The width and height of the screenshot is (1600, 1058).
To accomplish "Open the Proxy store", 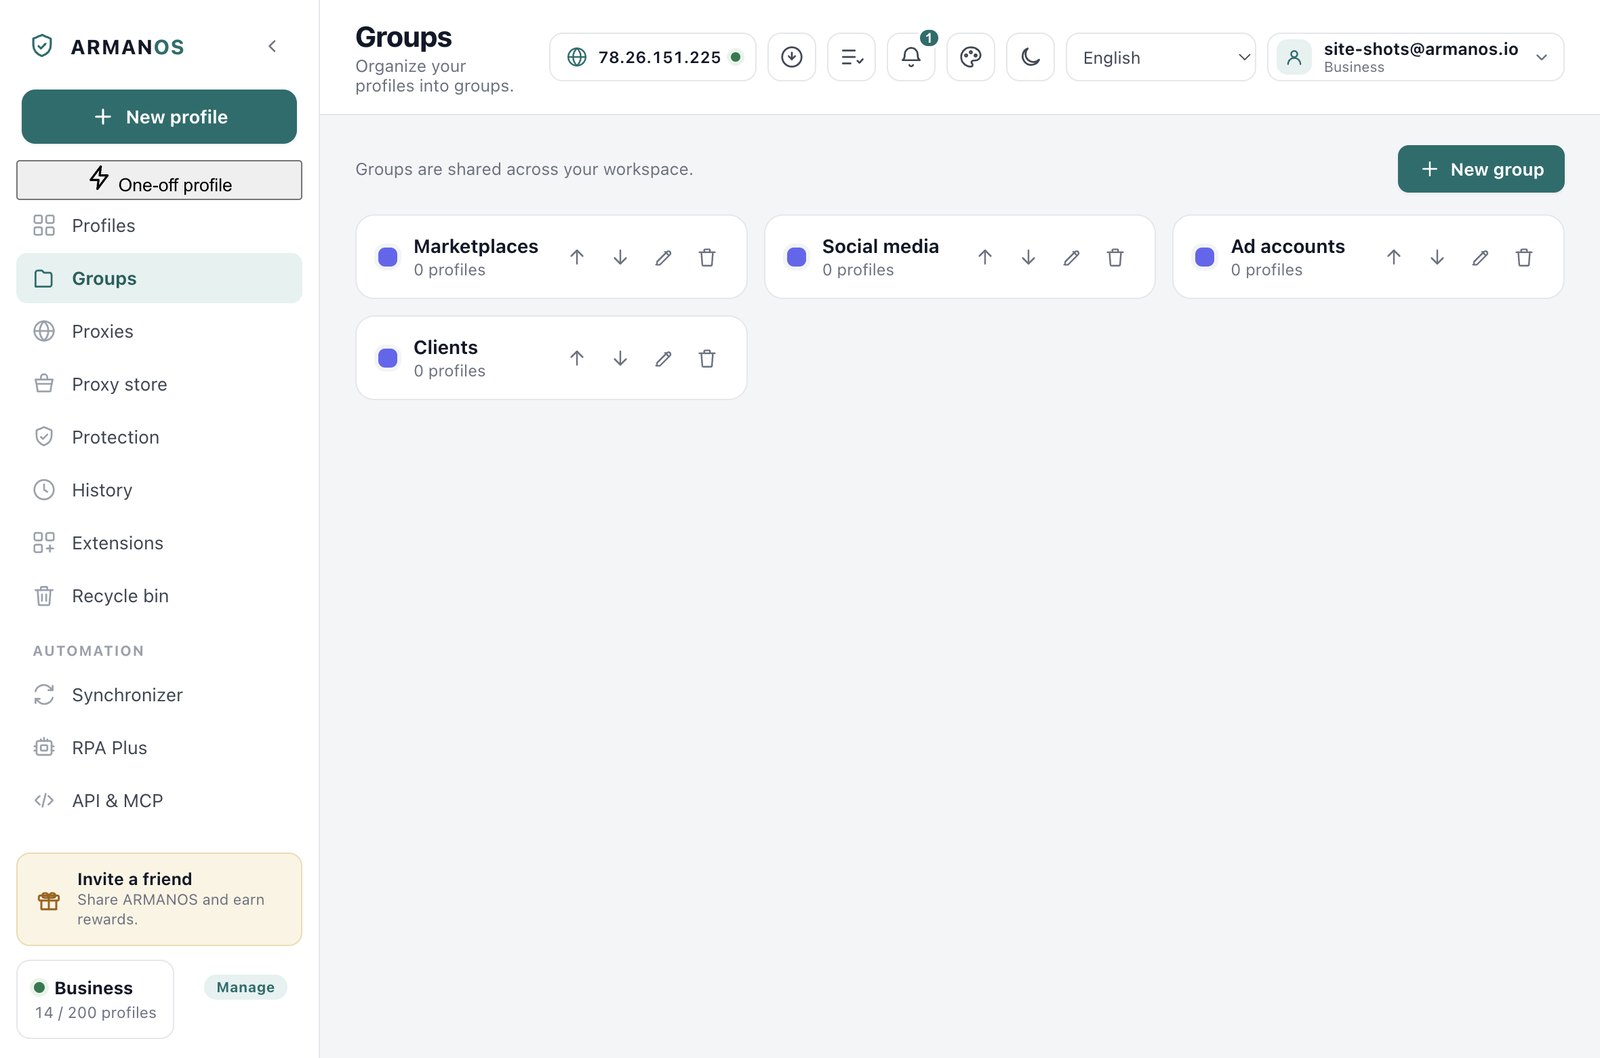I will 159,384.
